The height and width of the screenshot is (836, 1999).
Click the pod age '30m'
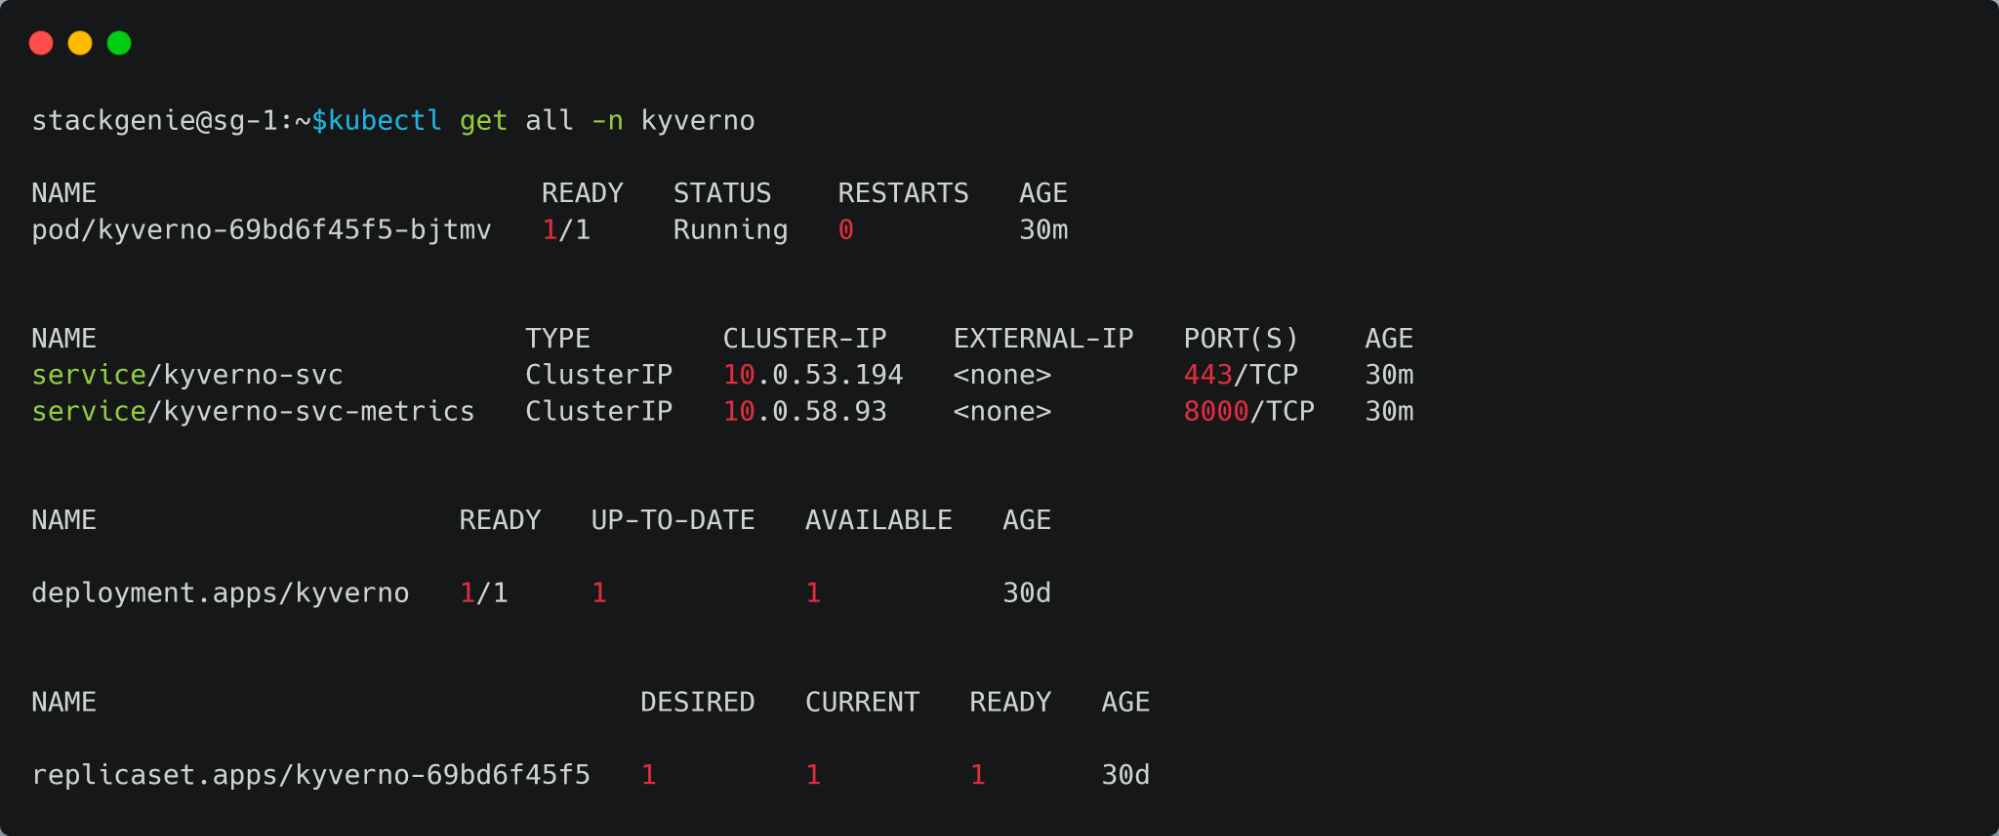coord(1044,230)
